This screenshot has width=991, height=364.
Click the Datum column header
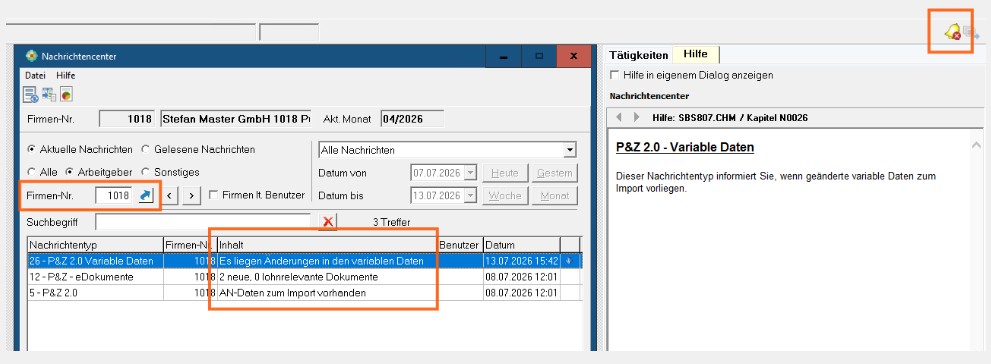coord(521,245)
